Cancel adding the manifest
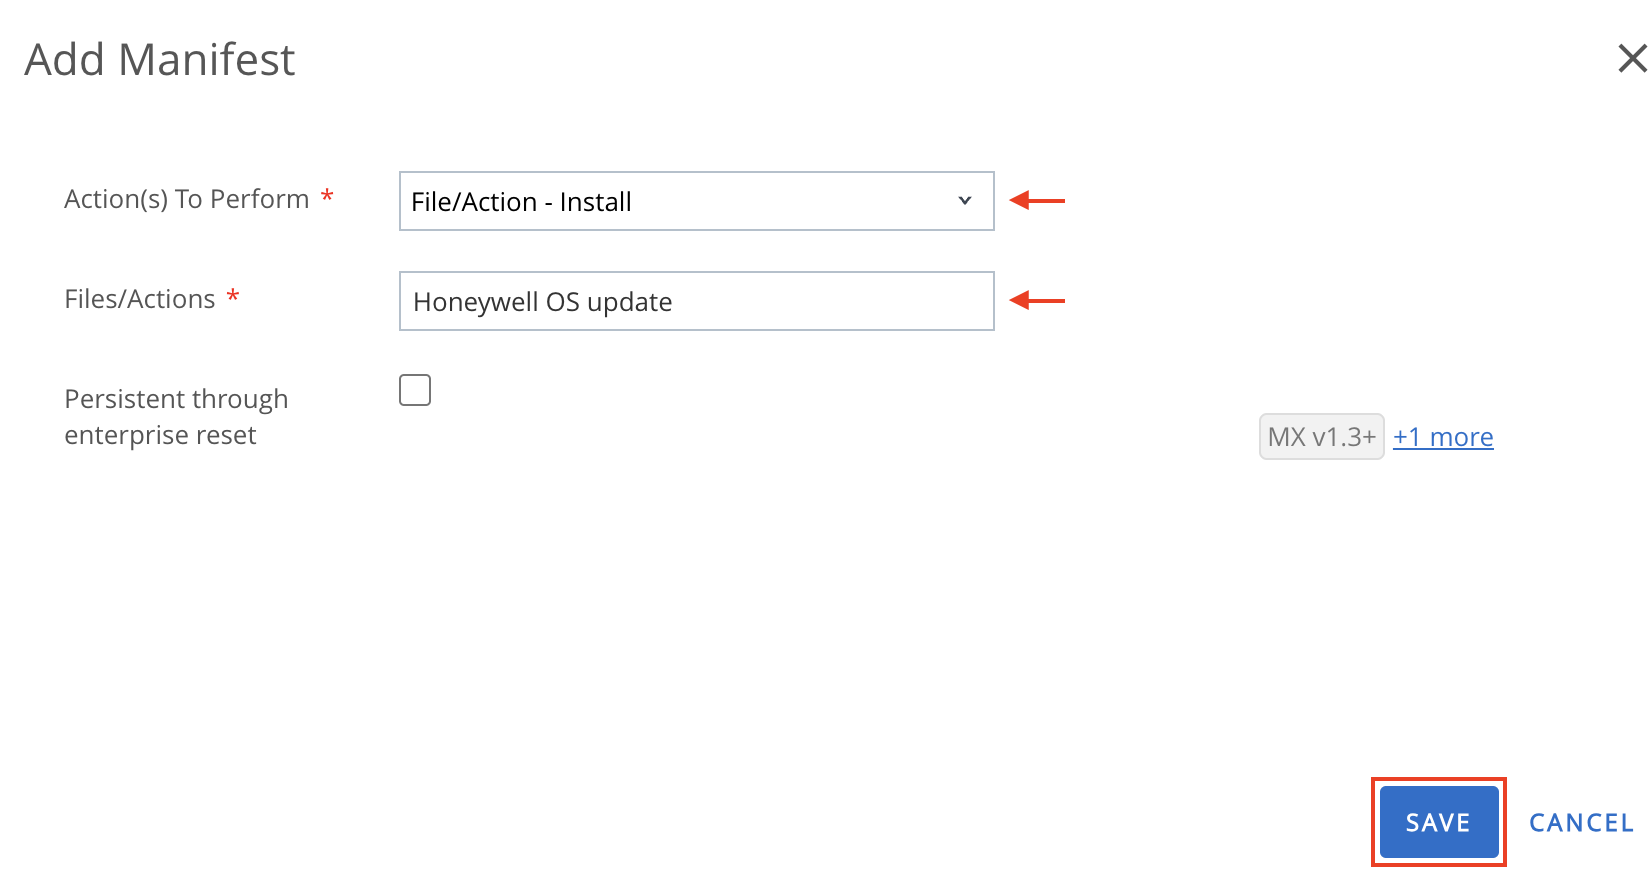The image size is (1652, 886). [1580, 821]
